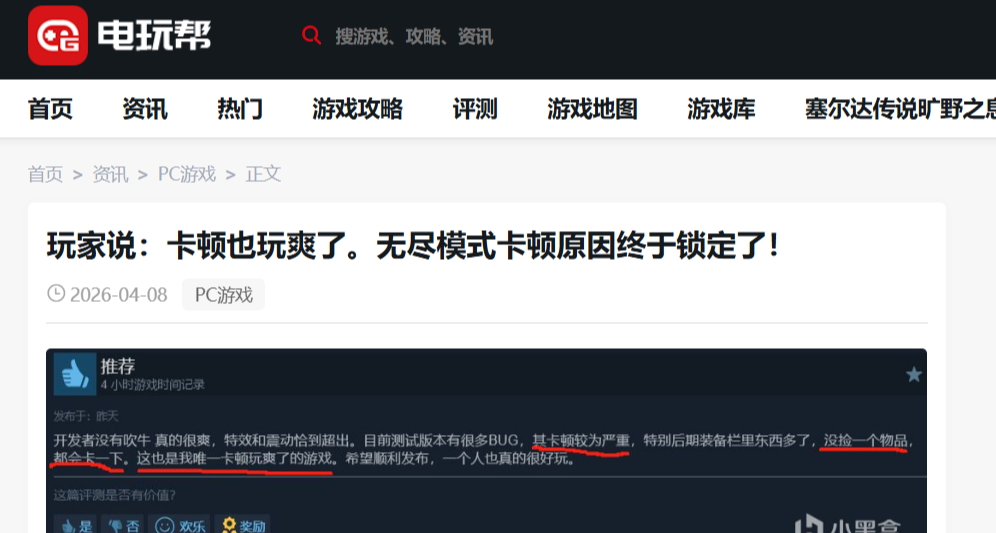The height and width of the screenshot is (533, 996).
Task: Click the red search magnifier icon
Action: point(311,36)
